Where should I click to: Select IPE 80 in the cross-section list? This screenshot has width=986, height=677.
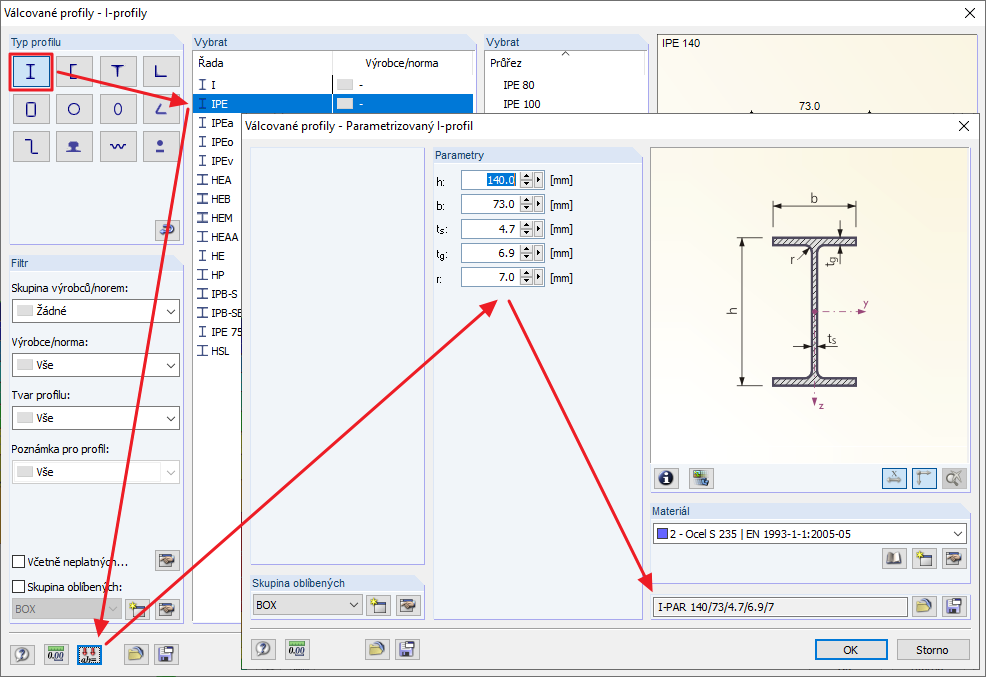click(519, 85)
